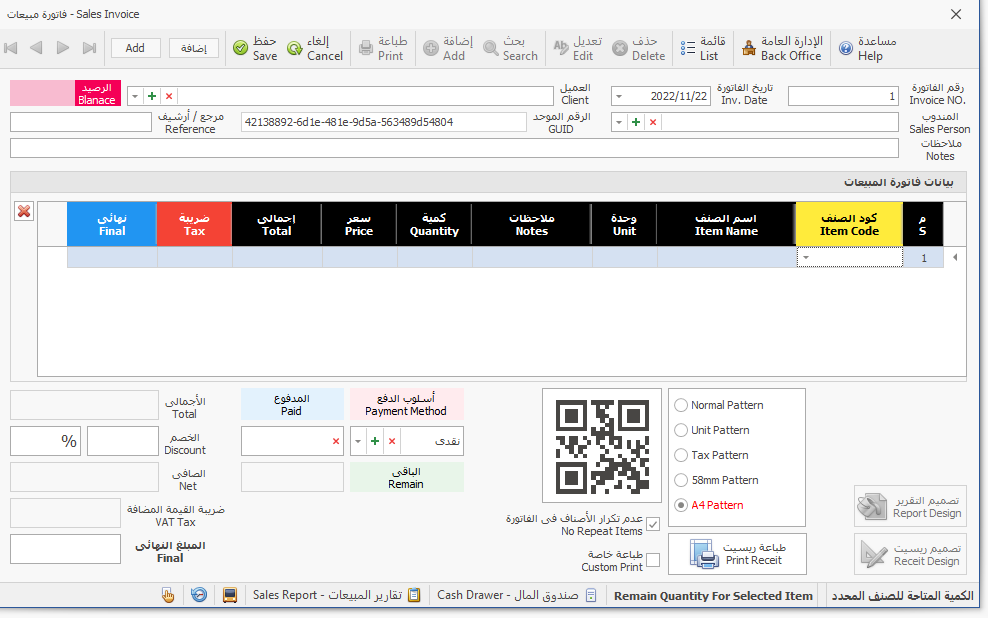Expand the Client dropdown list
Image resolution: width=988 pixels, height=618 pixels.
(135, 96)
